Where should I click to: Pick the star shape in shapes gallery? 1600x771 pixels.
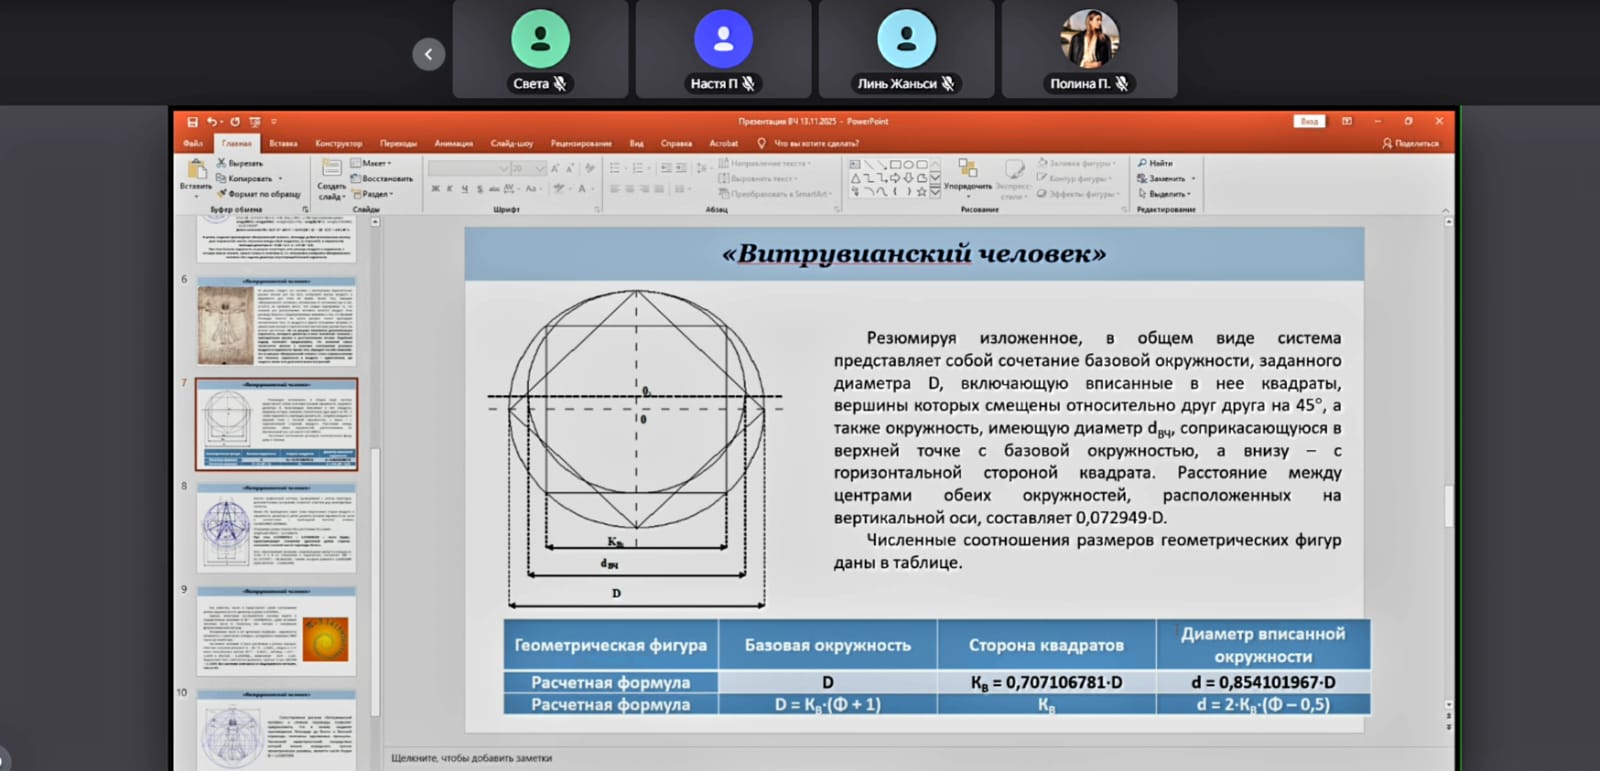click(x=921, y=191)
